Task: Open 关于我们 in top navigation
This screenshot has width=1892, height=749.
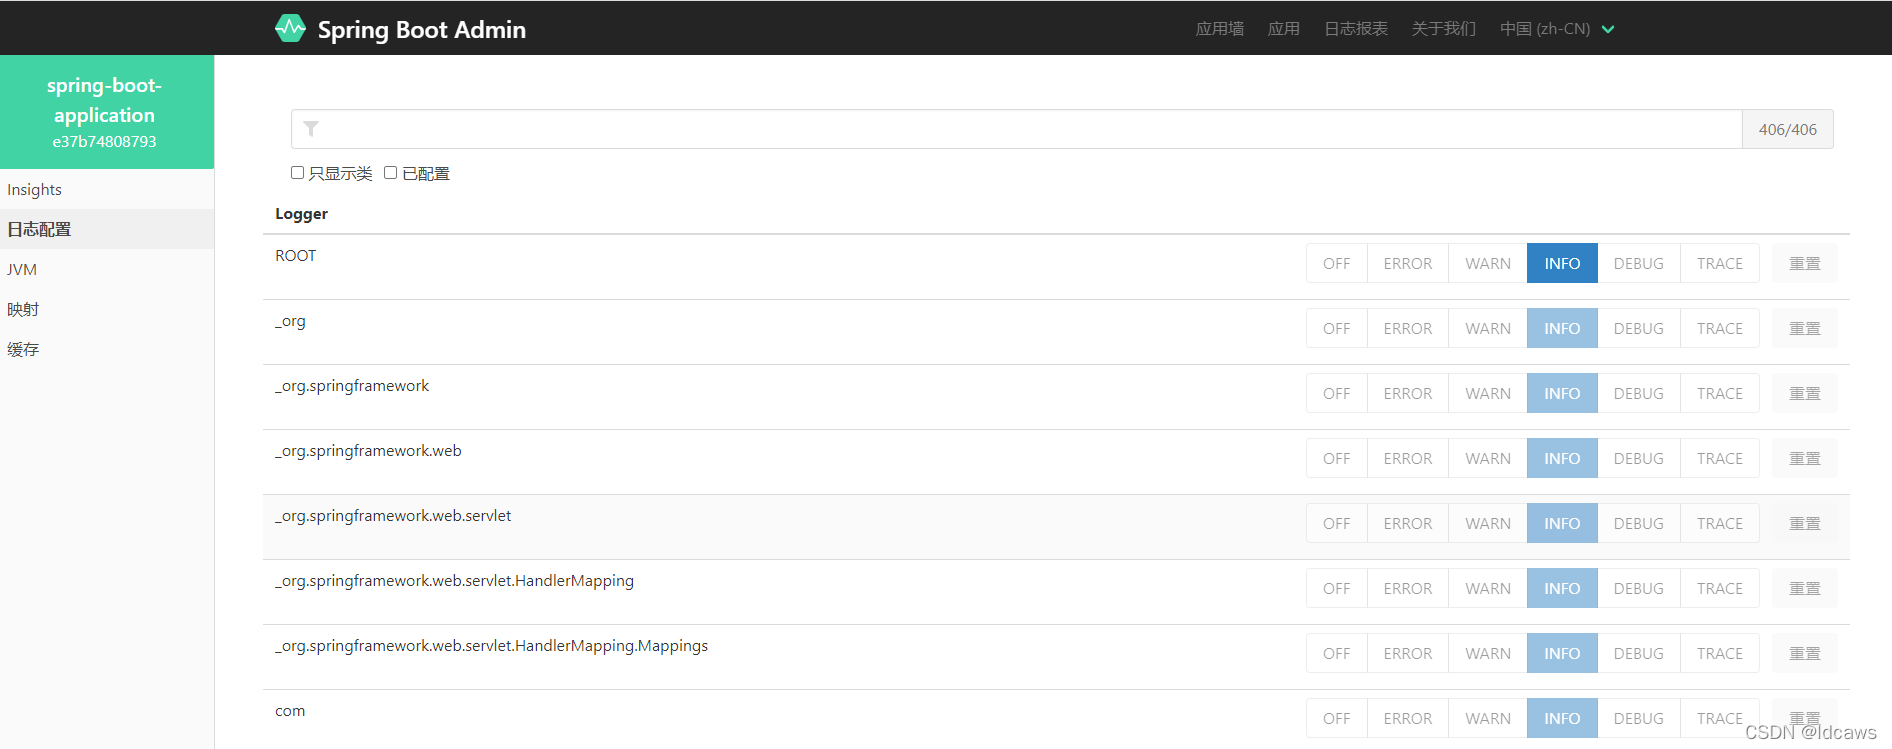Action: (x=1443, y=29)
